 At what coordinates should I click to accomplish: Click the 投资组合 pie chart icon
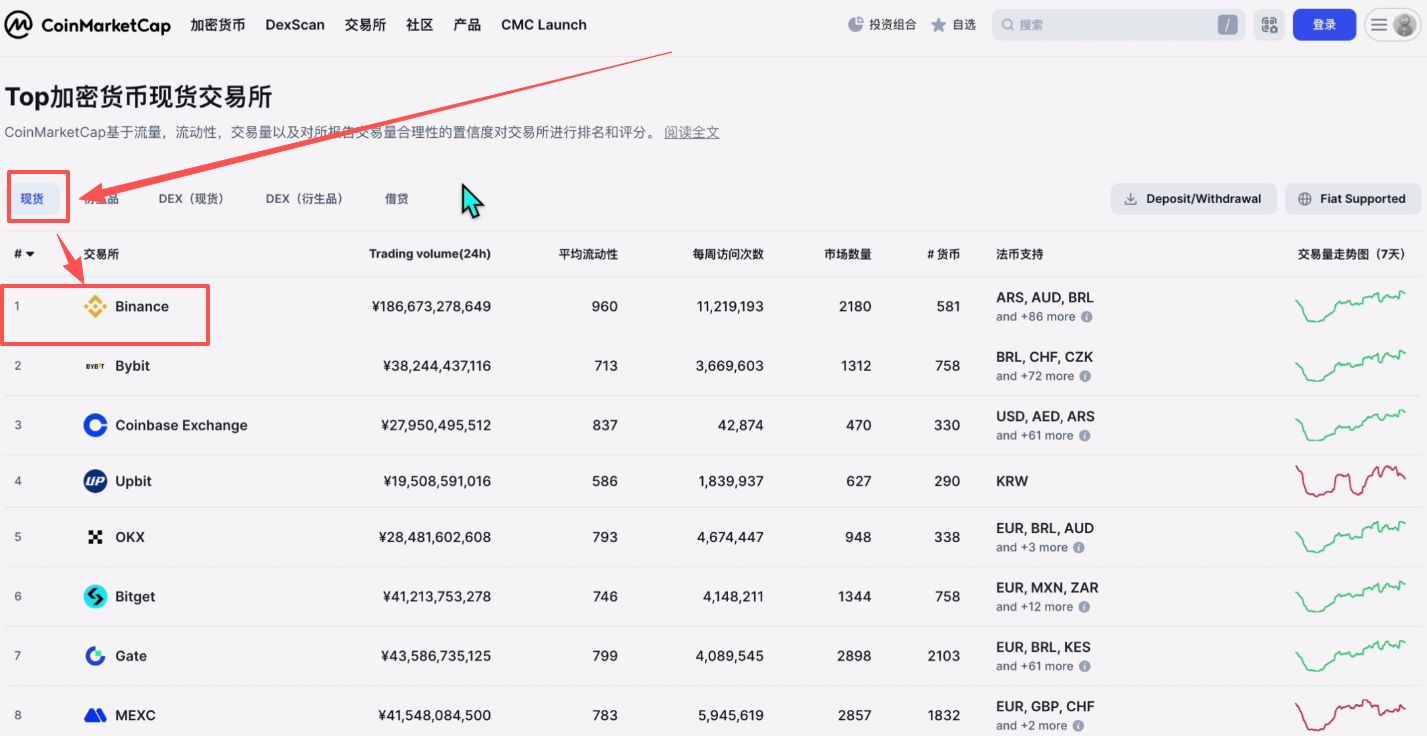[x=857, y=24]
